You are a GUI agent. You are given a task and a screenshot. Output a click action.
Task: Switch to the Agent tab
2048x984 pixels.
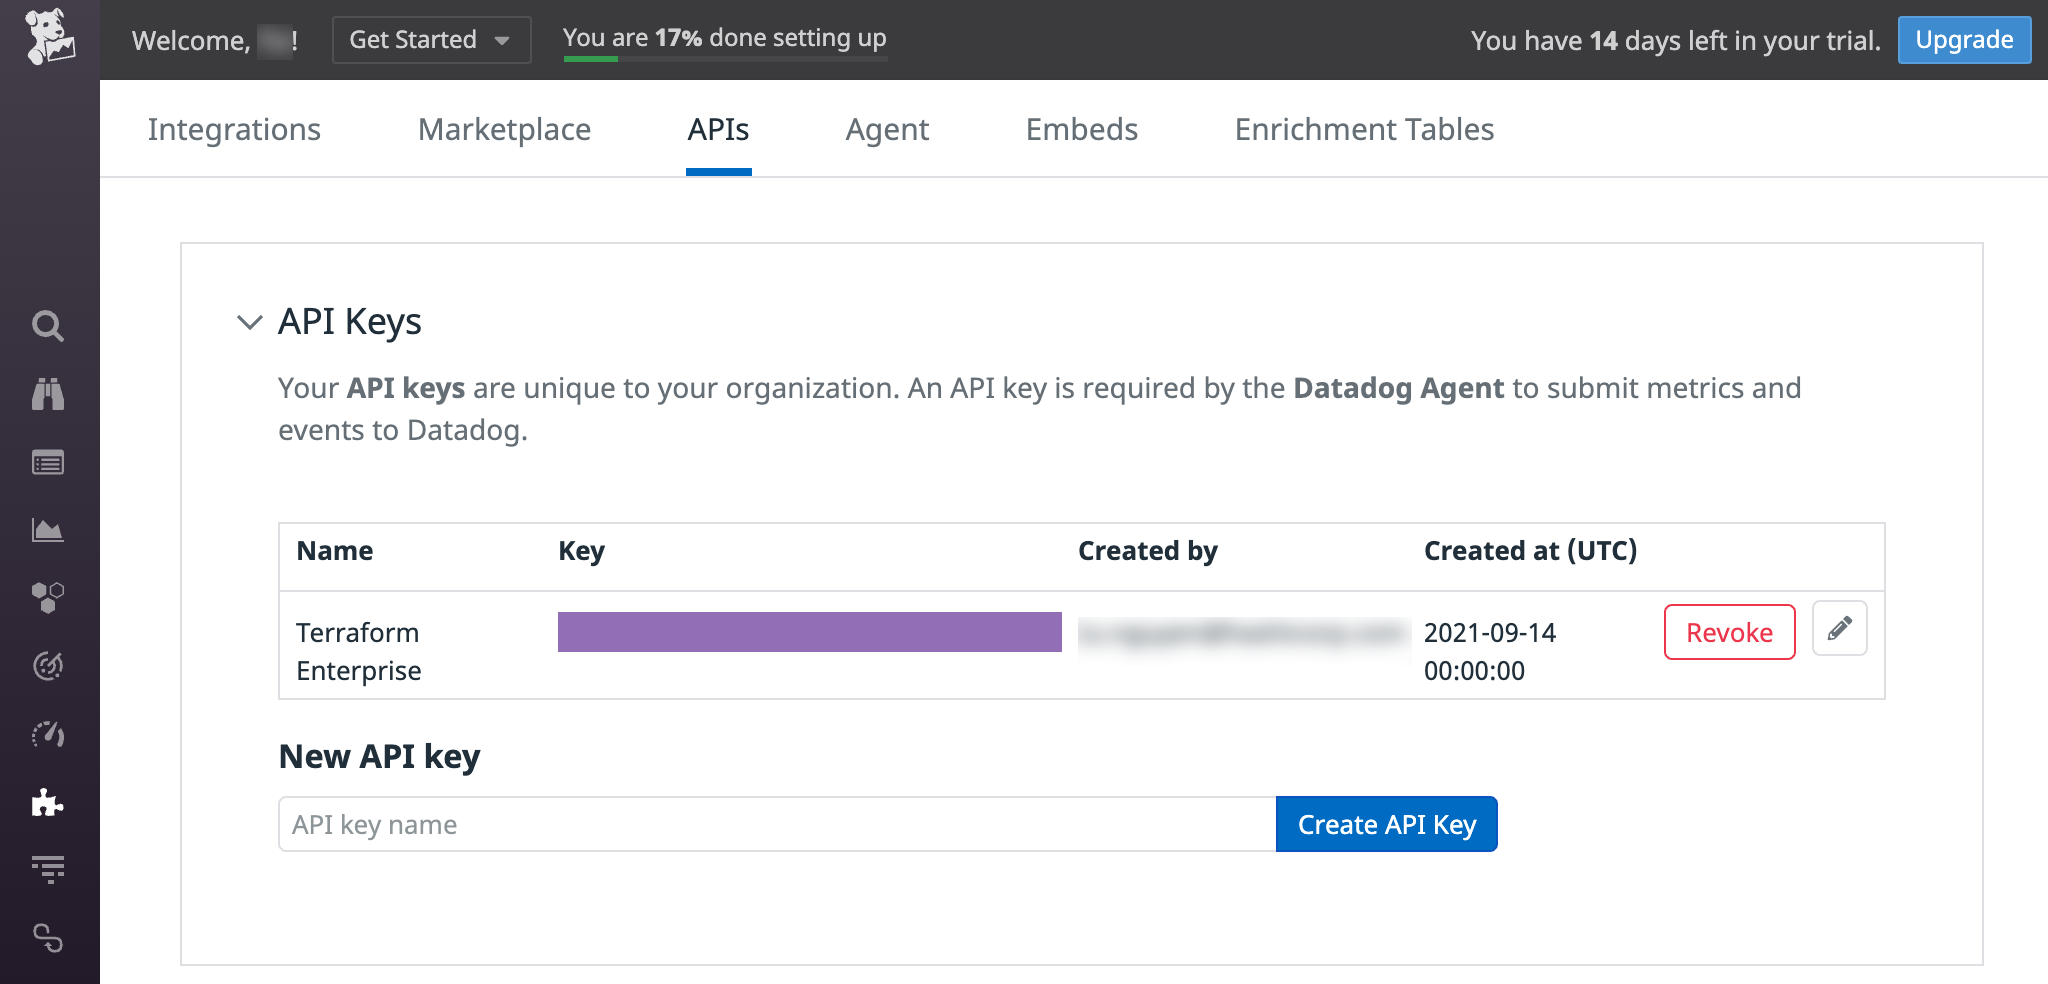click(887, 130)
